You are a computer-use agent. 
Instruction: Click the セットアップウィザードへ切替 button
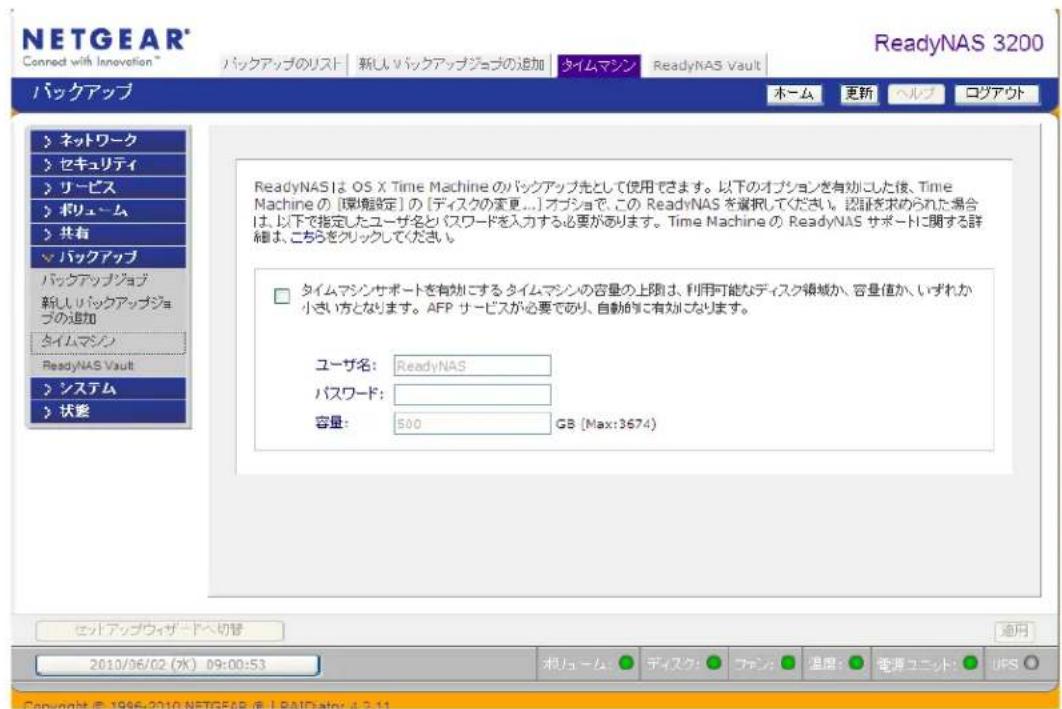click(159, 630)
